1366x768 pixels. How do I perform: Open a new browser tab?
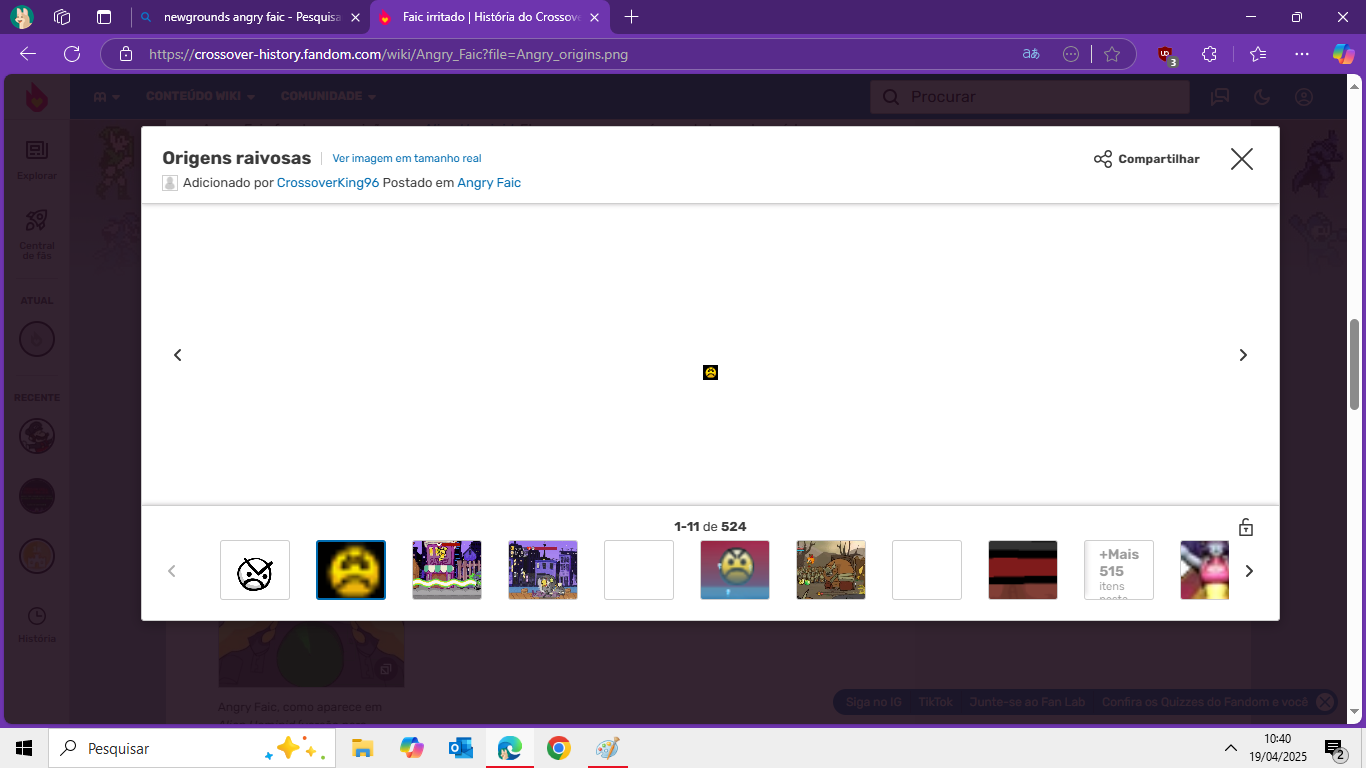[x=631, y=17]
